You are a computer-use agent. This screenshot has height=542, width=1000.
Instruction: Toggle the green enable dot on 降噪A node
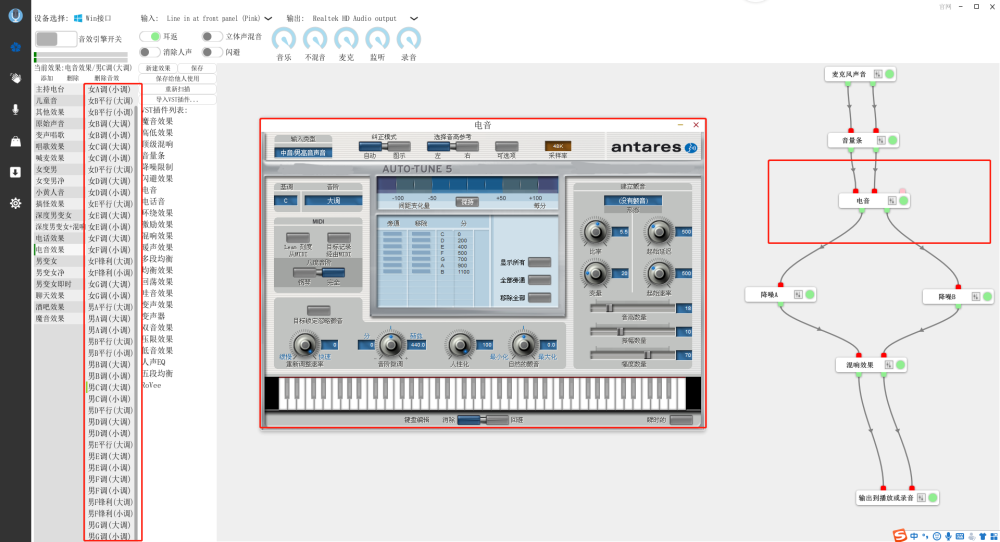coord(809,295)
